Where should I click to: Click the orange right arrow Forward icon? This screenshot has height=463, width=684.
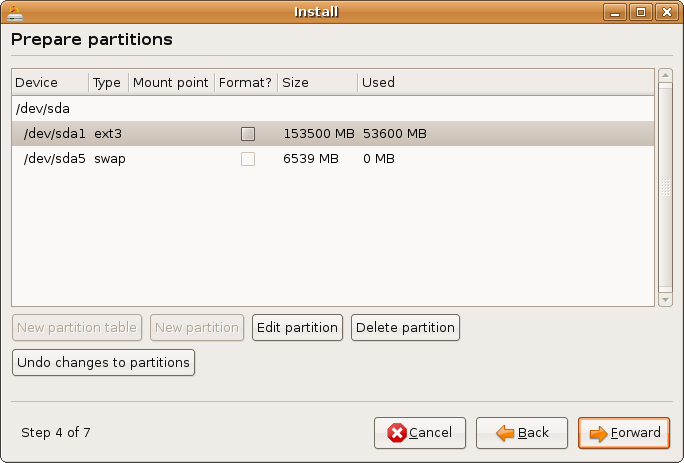tap(598, 433)
